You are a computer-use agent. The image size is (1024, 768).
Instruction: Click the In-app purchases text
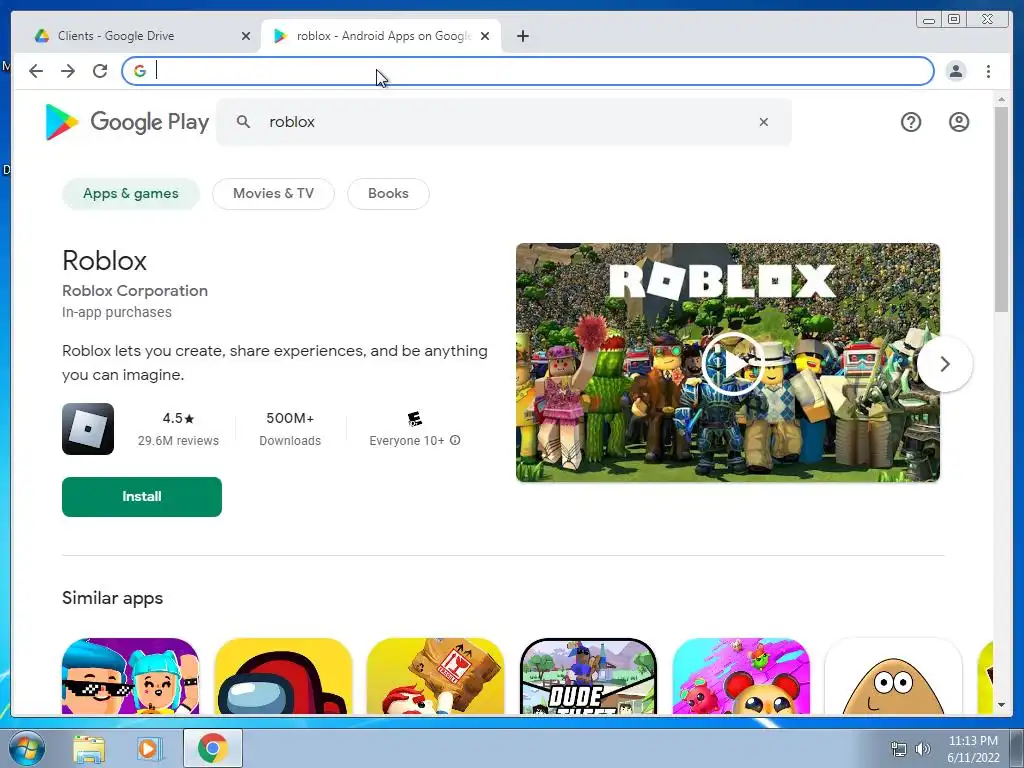tap(117, 312)
